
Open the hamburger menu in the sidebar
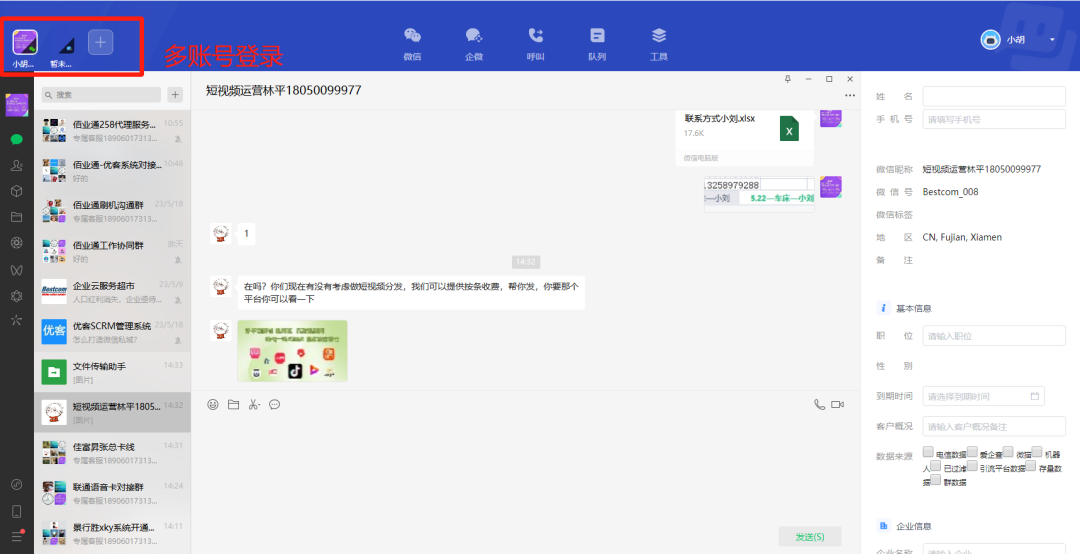(17, 537)
